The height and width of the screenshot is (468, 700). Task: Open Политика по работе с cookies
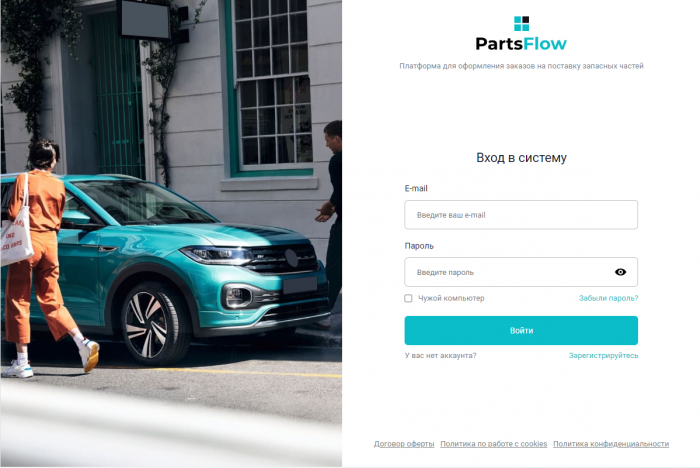click(493, 444)
